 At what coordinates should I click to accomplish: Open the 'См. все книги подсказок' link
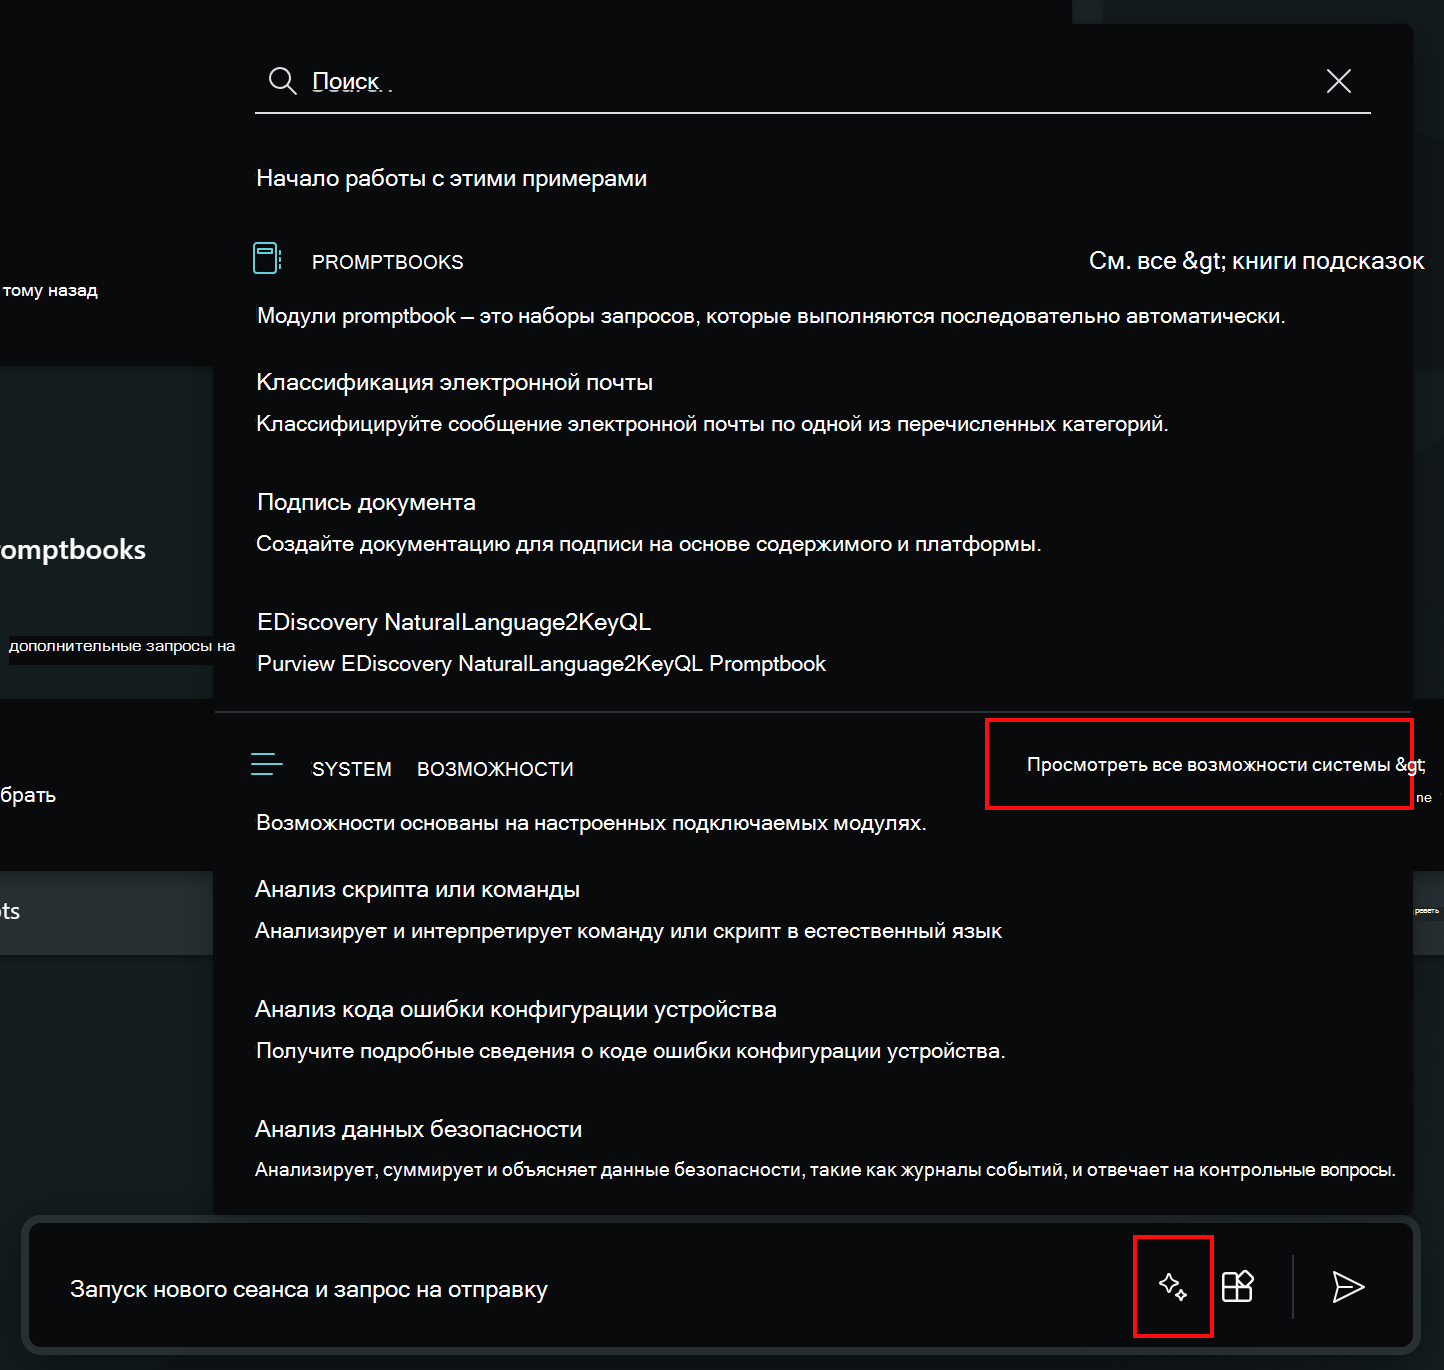coord(1255,261)
